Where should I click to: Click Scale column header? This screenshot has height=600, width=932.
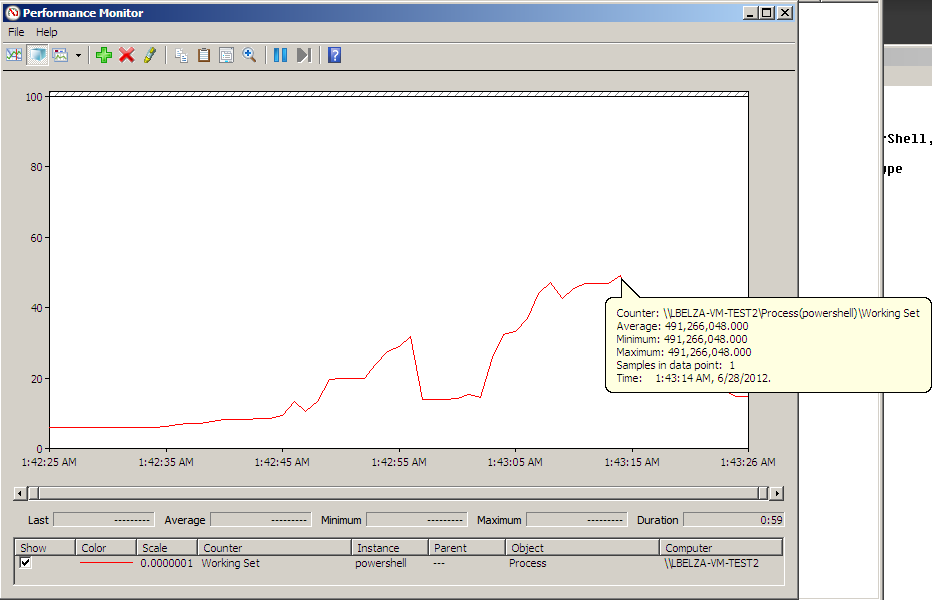pyautogui.click(x=168, y=548)
